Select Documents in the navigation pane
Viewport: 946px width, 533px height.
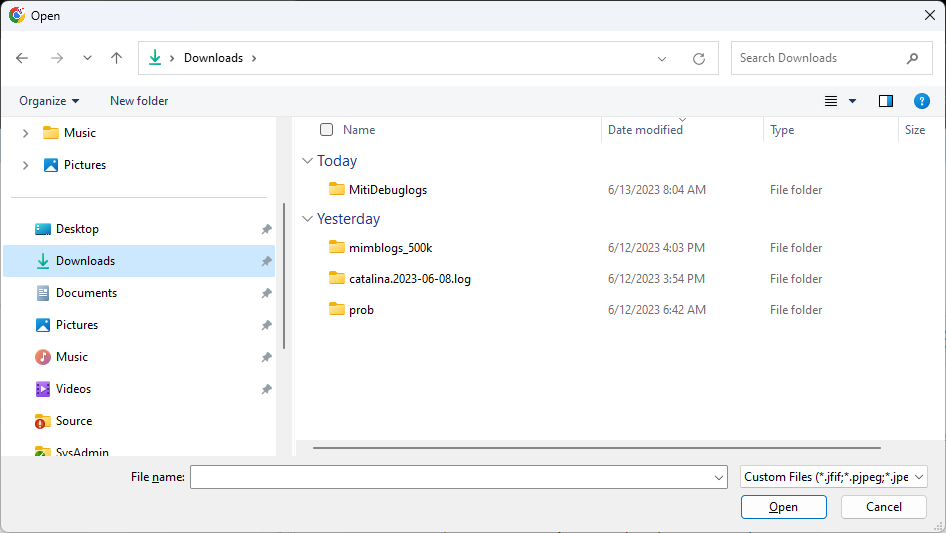(x=86, y=293)
